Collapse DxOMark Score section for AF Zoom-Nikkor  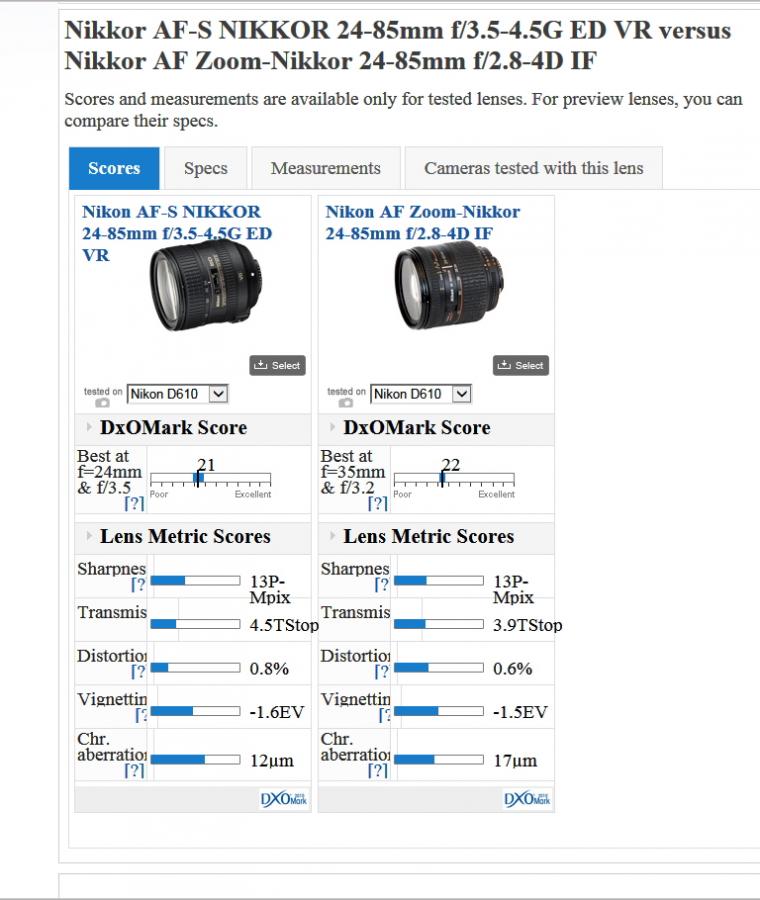pos(332,427)
